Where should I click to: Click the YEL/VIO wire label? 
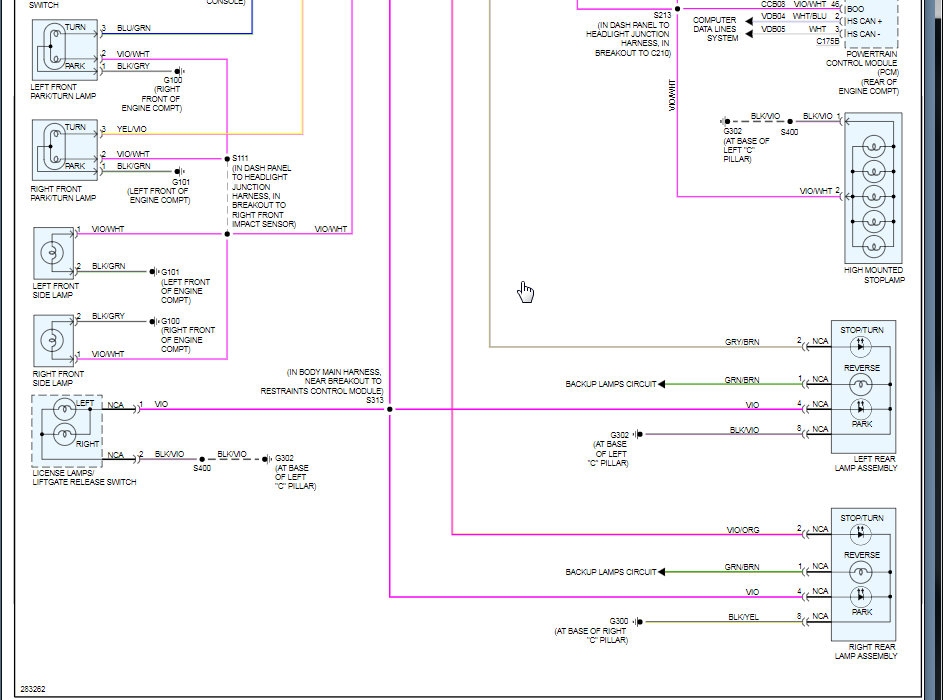pos(132,129)
